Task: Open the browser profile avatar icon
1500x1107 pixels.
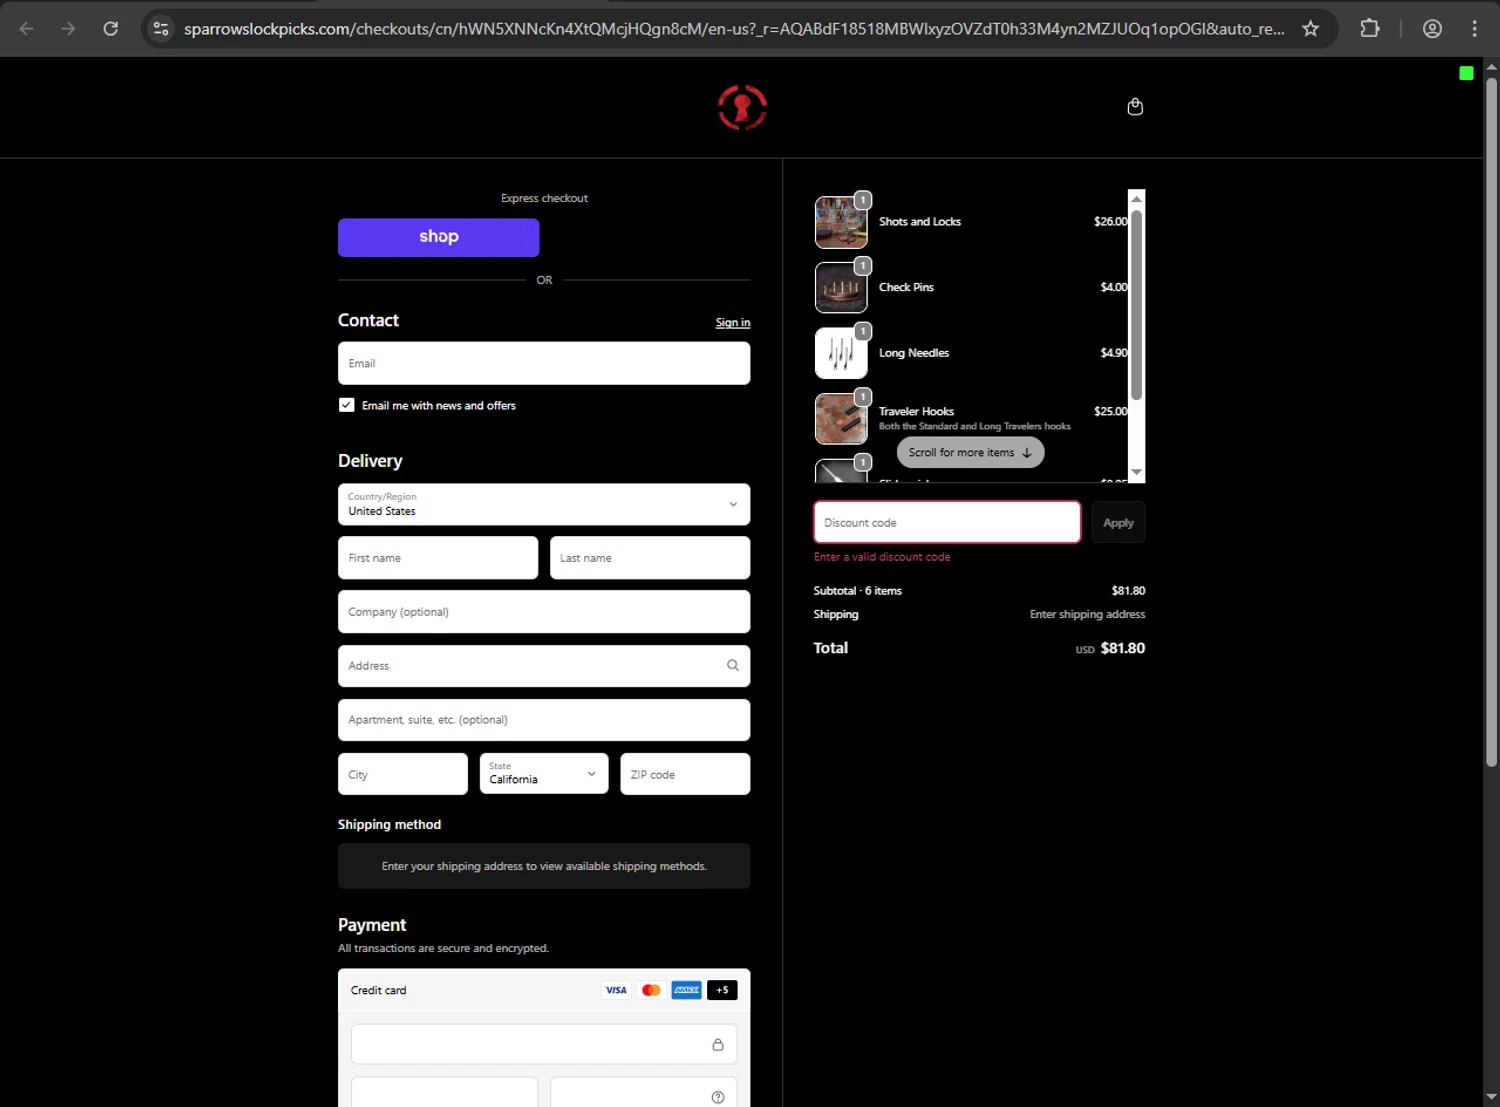Action: tap(1432, 29)
